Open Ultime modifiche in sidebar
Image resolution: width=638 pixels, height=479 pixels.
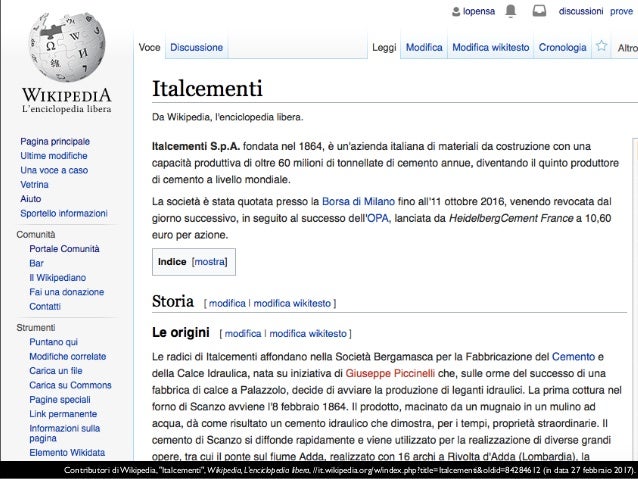[x=54, y=156]
